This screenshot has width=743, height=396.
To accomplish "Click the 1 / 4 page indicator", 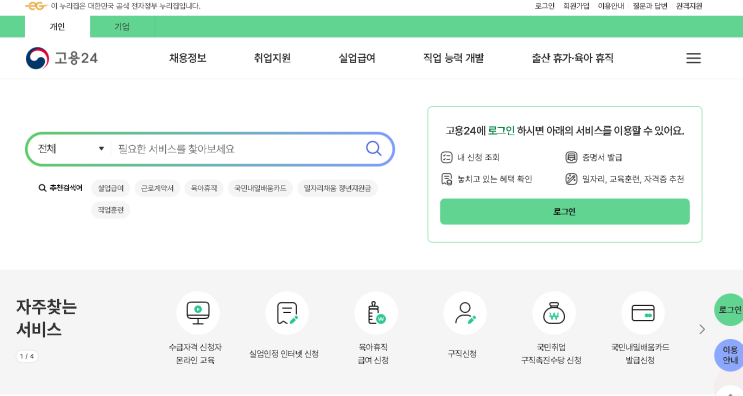I will point(27,356).
